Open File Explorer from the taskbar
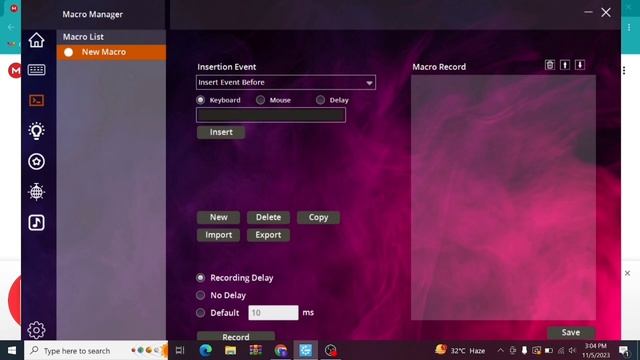Viewport: 640px width, 360px height. coord(231,350)
